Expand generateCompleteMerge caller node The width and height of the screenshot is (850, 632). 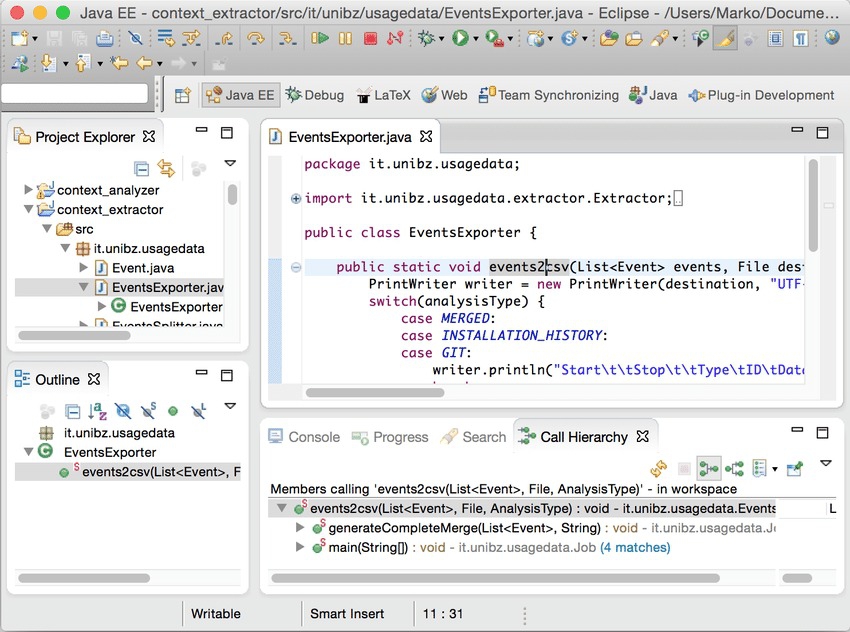[x=301, y=528]
